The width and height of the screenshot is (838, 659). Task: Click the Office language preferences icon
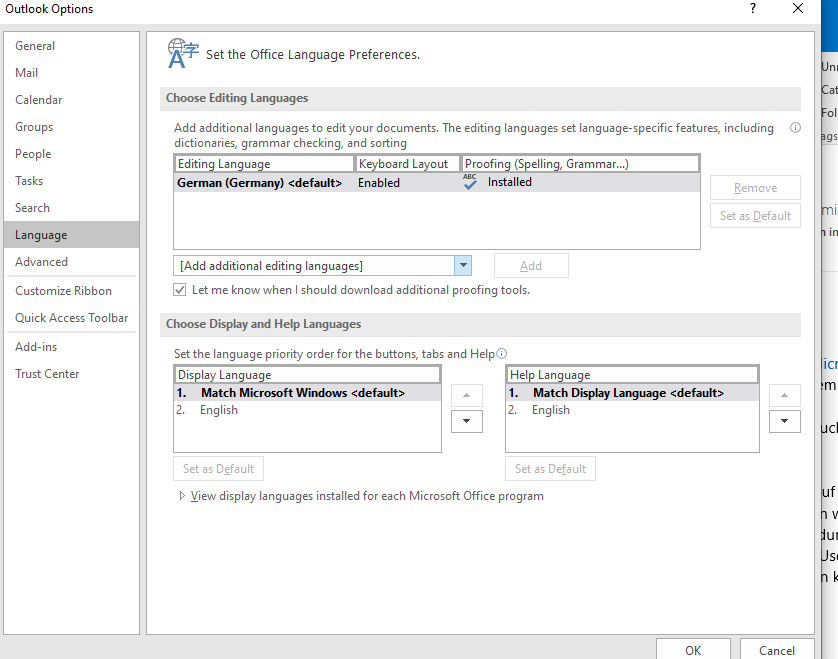[183, 53]
